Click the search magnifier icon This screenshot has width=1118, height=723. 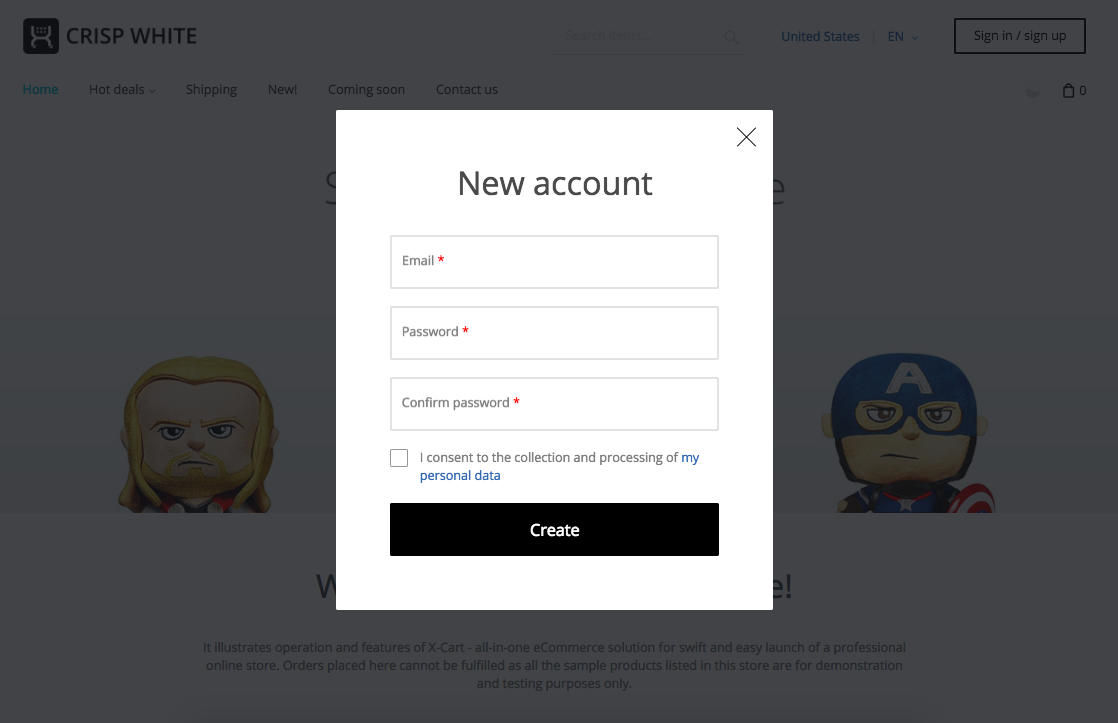tap(731, 36)
